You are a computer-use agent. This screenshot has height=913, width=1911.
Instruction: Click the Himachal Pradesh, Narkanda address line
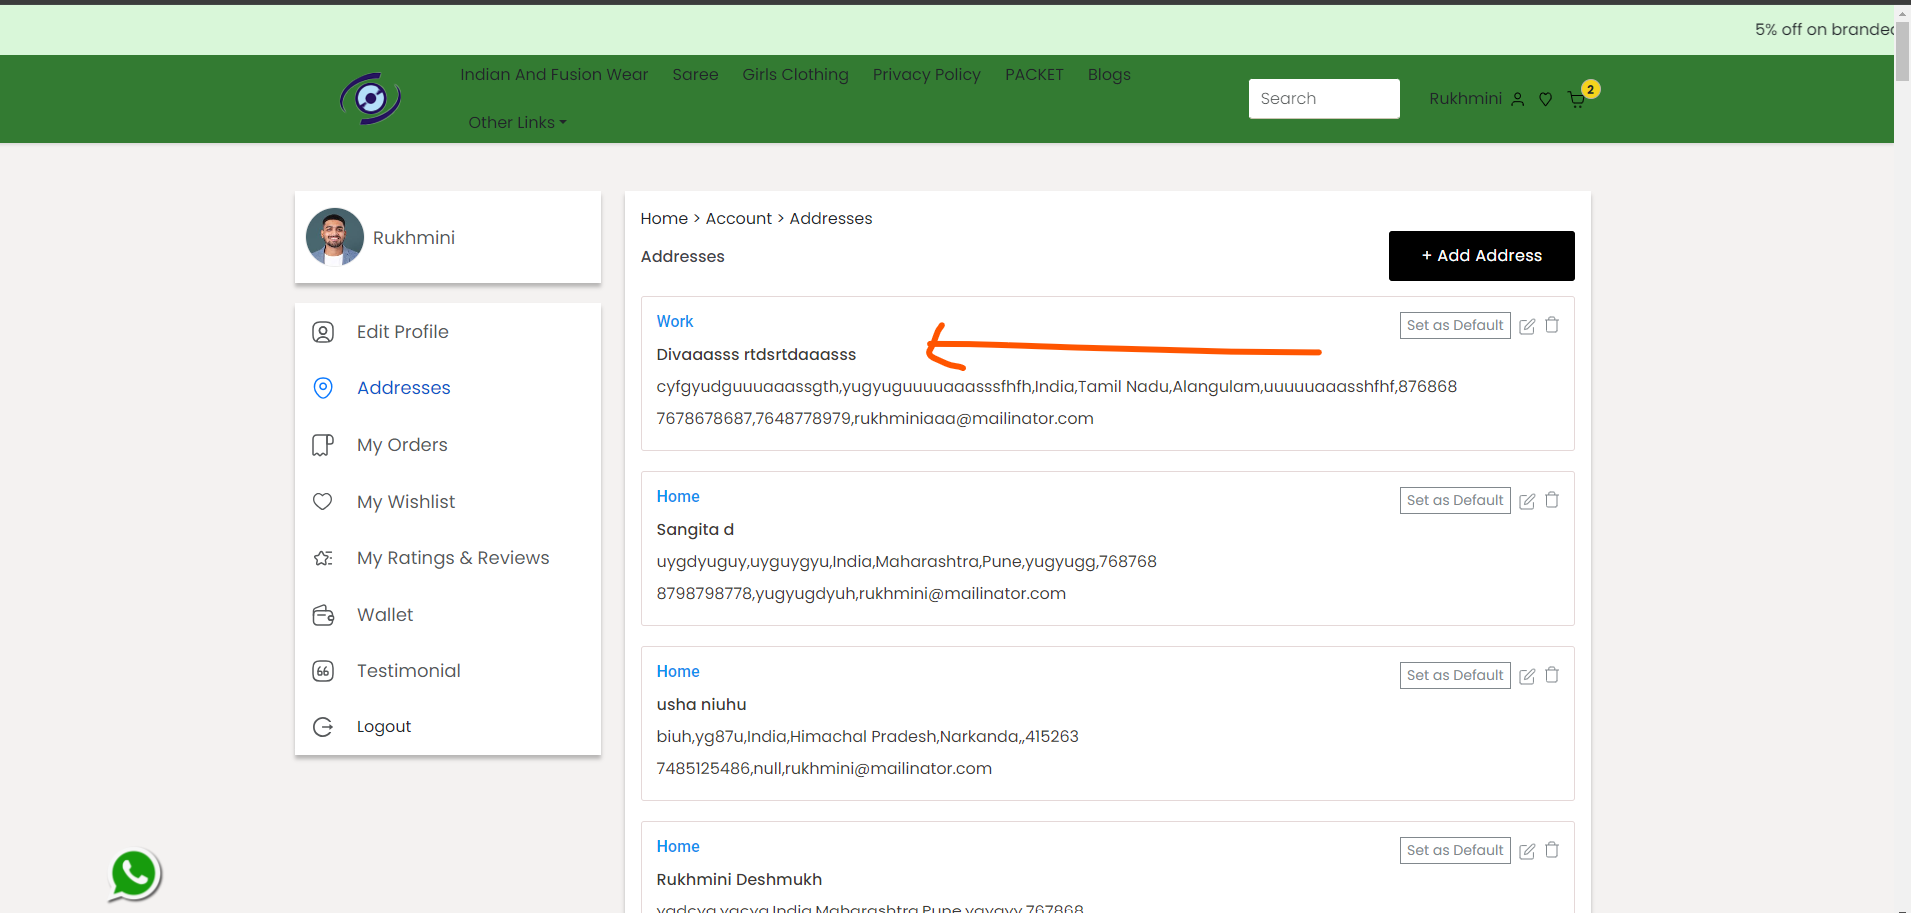pos(867,736)
